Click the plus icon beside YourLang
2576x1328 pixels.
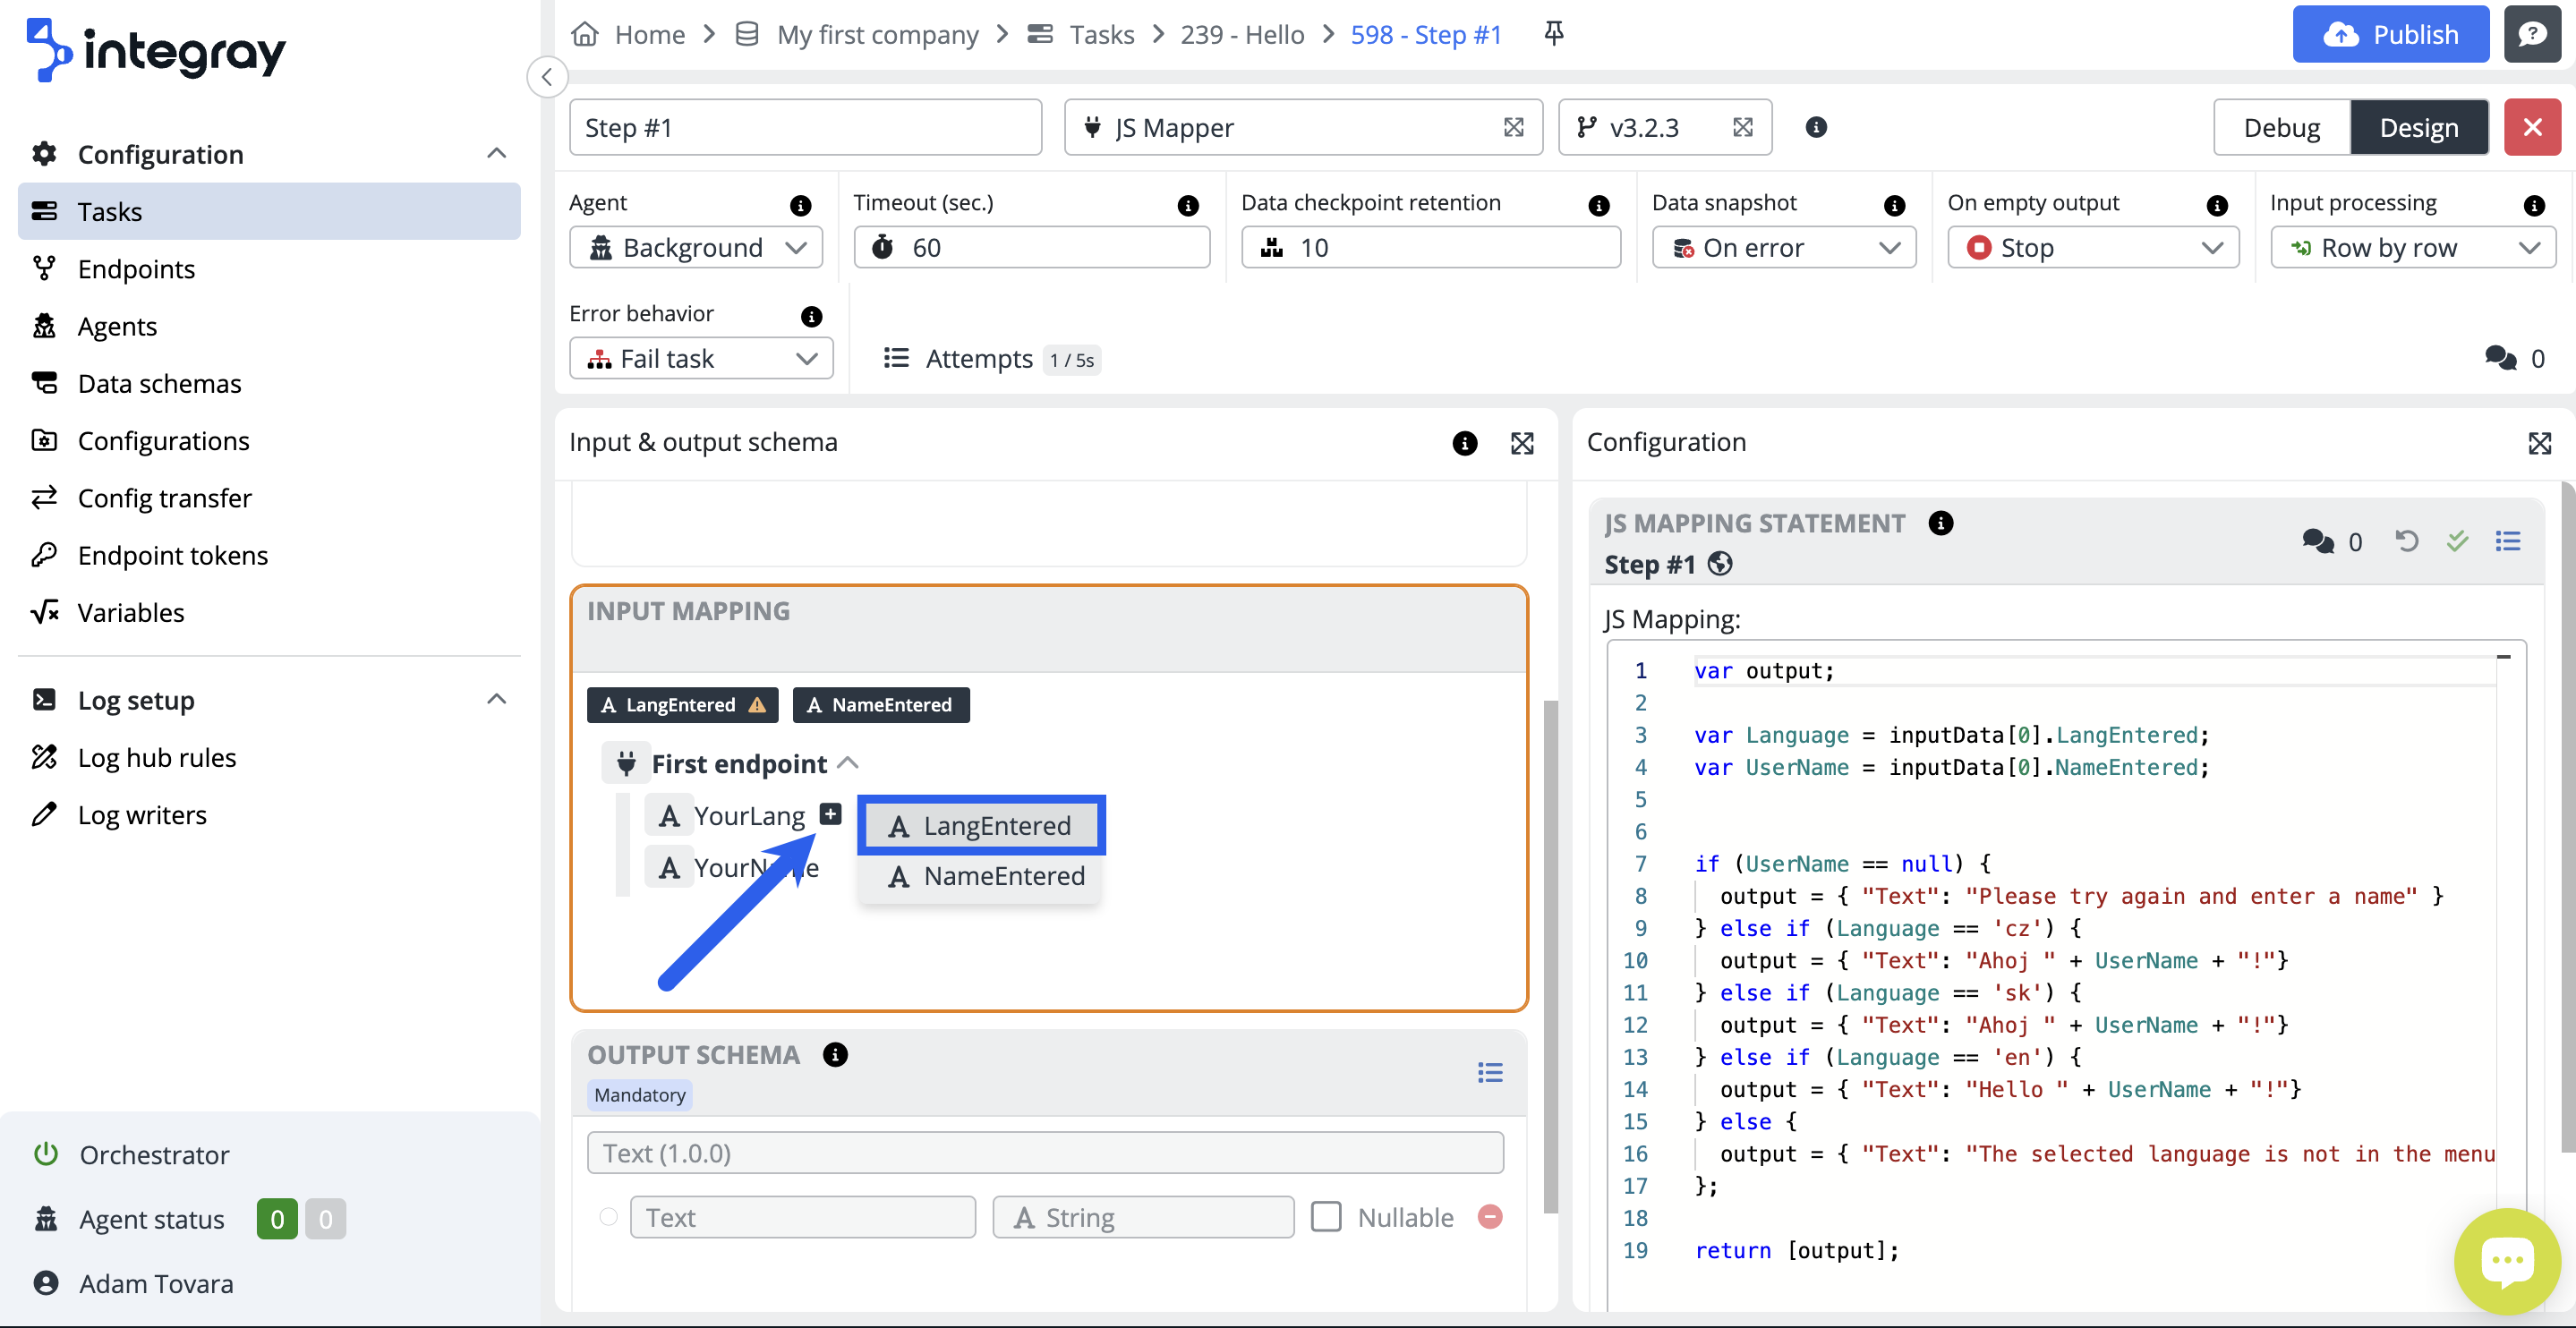830,814
